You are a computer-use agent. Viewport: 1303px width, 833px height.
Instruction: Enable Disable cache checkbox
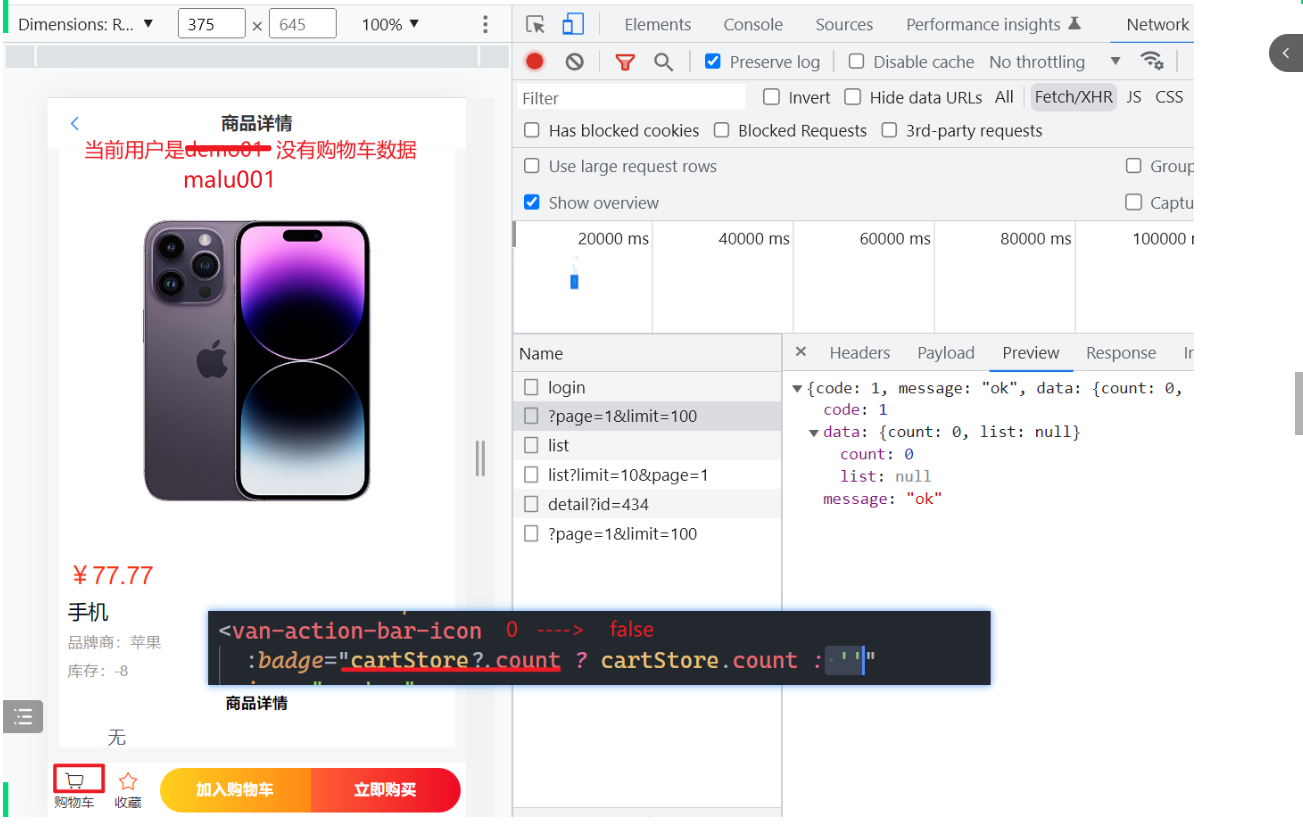pyautogui.click(x=856, y=61)
